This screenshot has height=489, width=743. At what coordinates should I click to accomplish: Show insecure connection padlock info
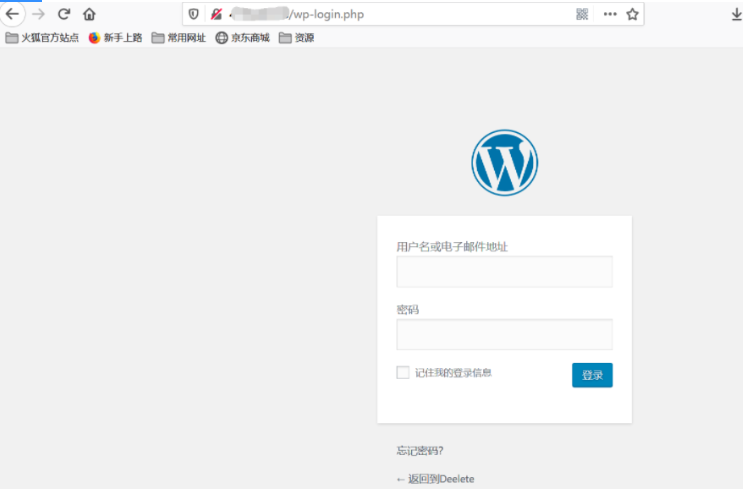(x=216, y=14)
